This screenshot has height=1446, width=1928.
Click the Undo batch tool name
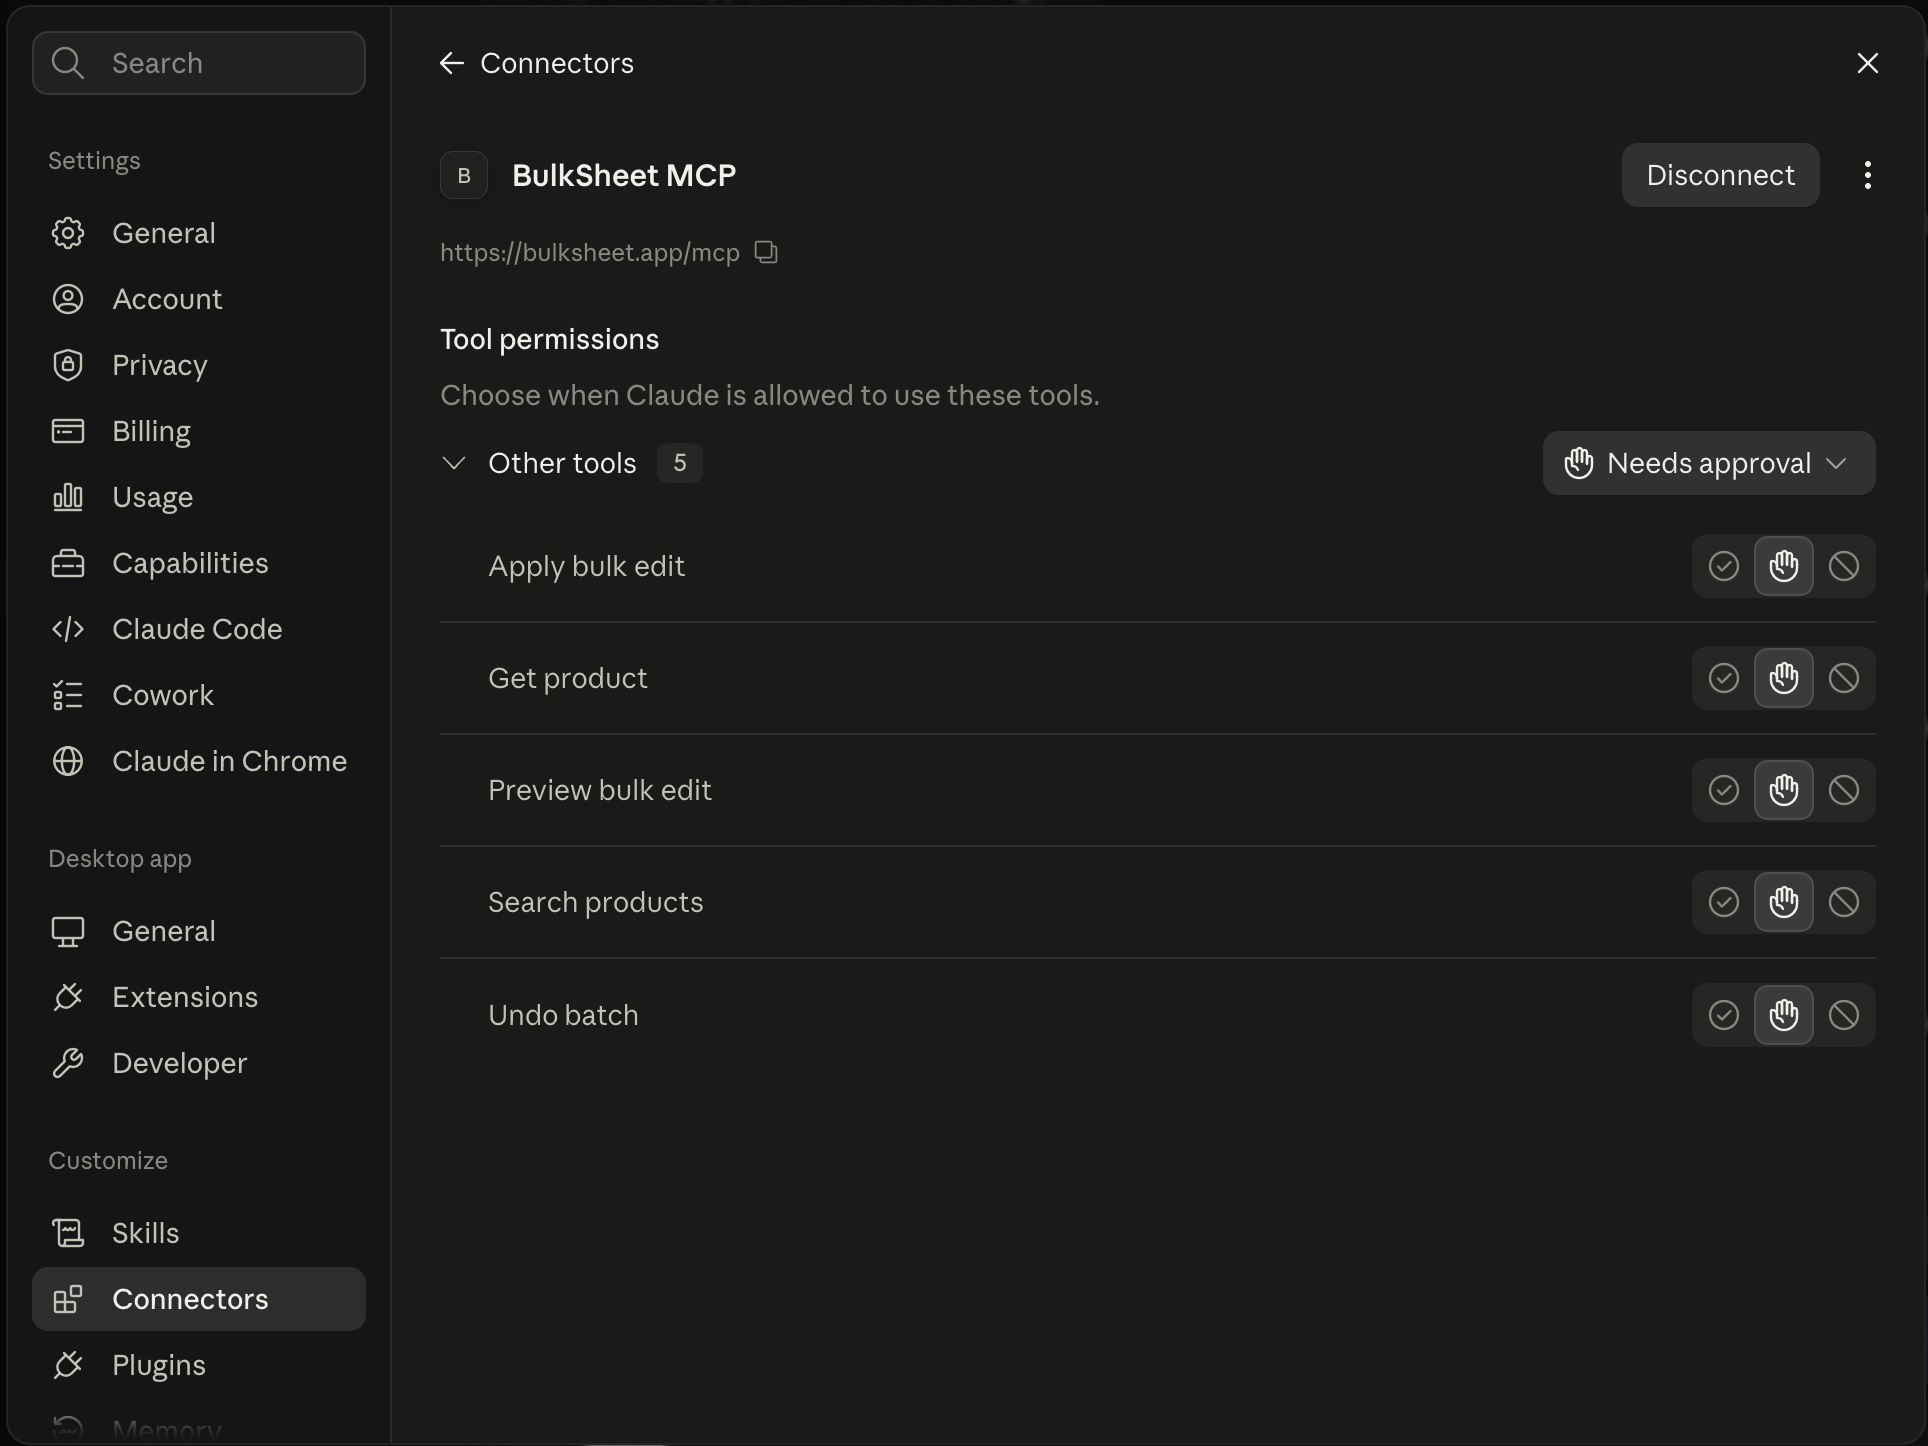click(563, 1015)
